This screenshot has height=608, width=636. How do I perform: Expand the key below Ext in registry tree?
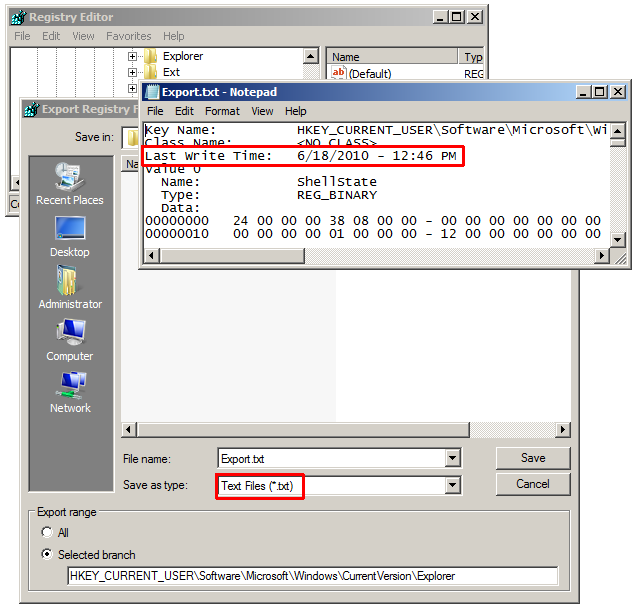[132, 88]
